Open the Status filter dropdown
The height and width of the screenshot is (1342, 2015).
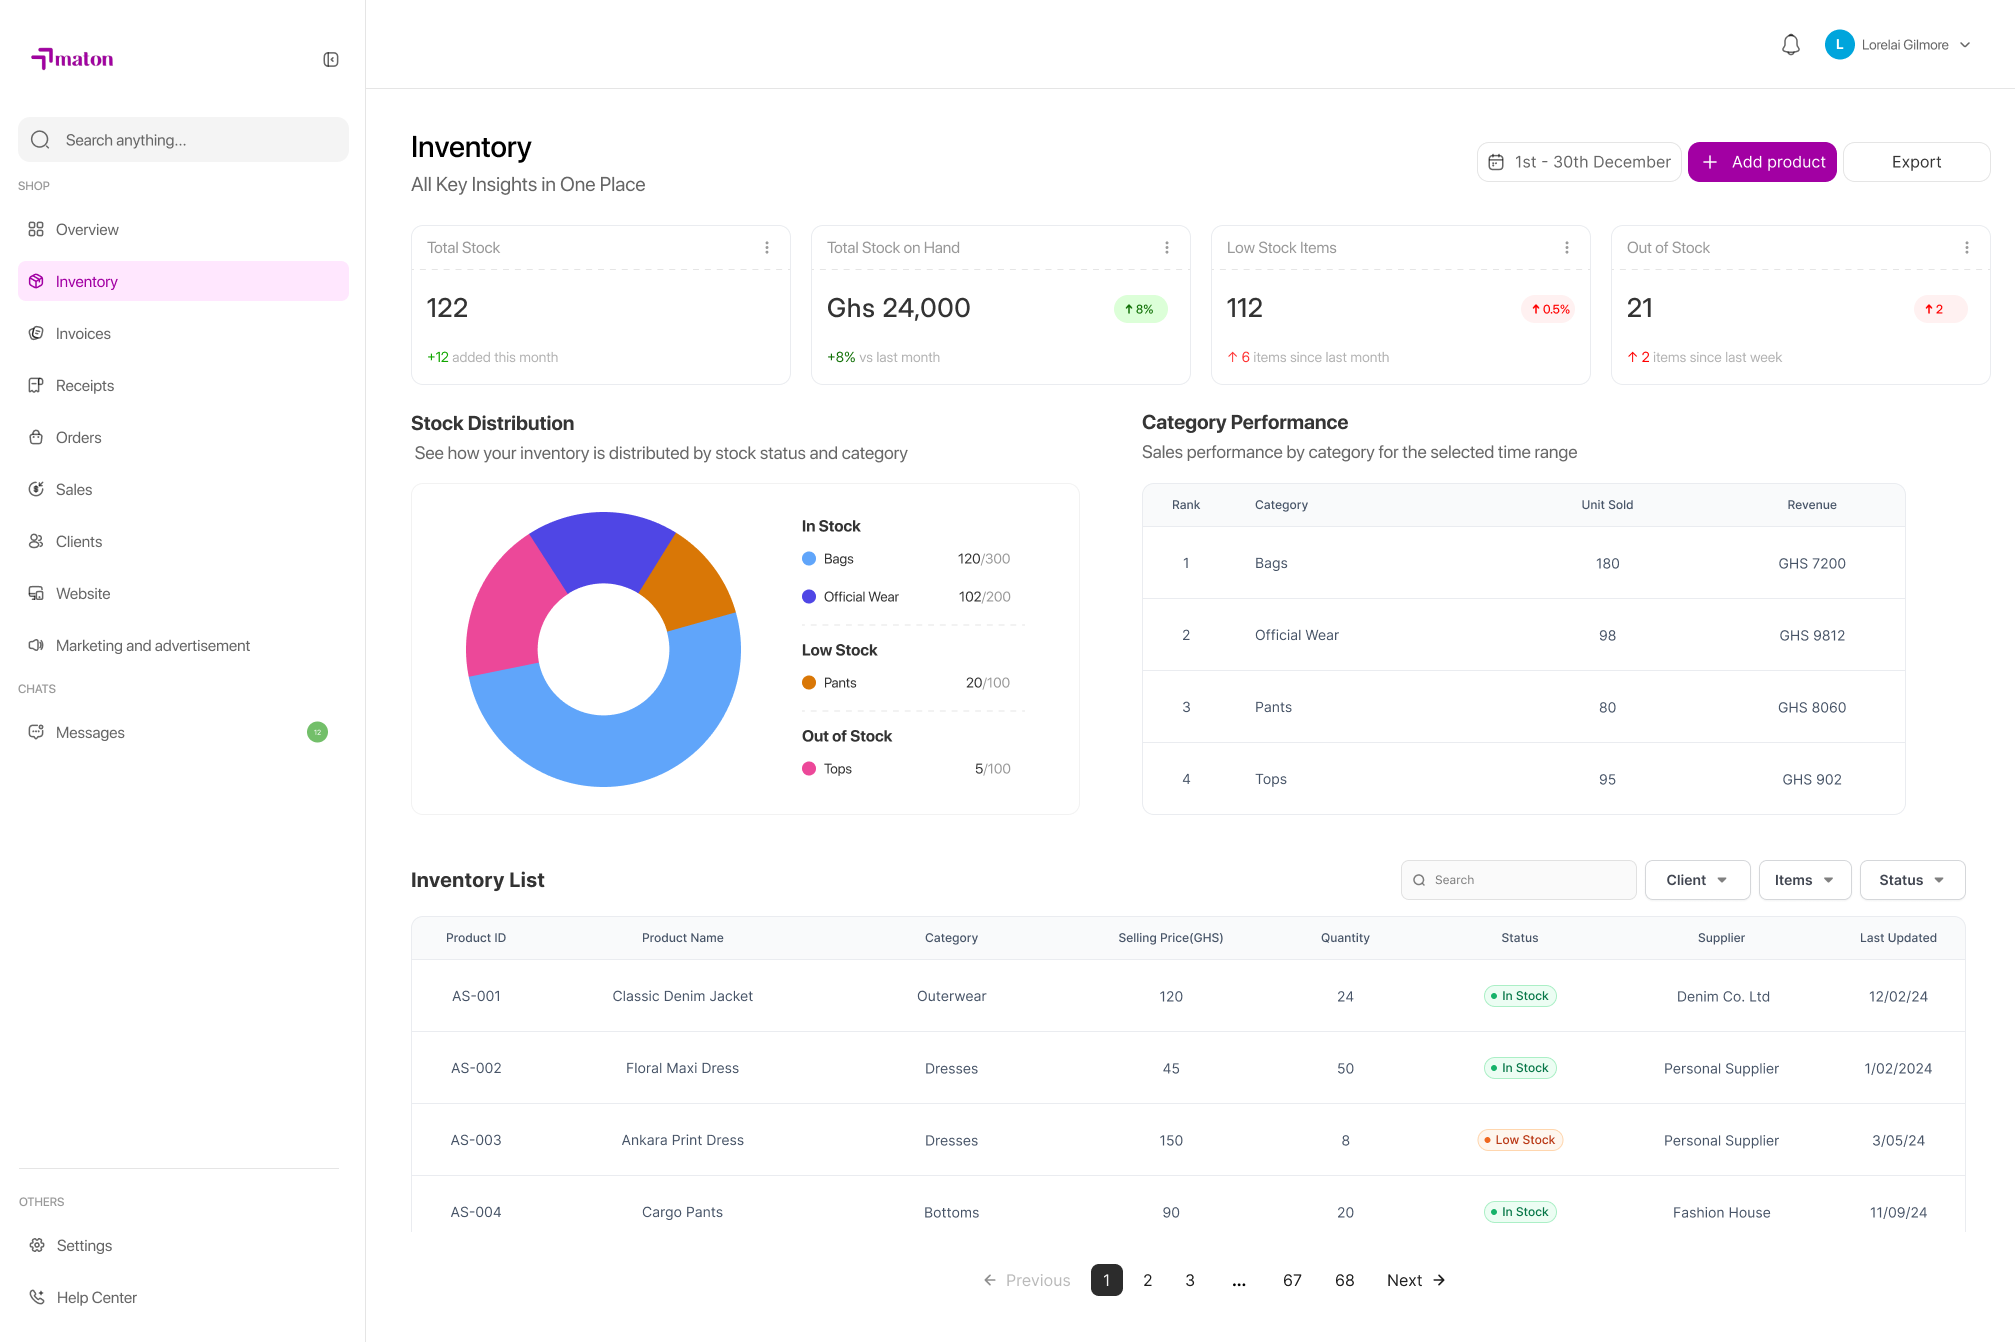(1912, 880)
